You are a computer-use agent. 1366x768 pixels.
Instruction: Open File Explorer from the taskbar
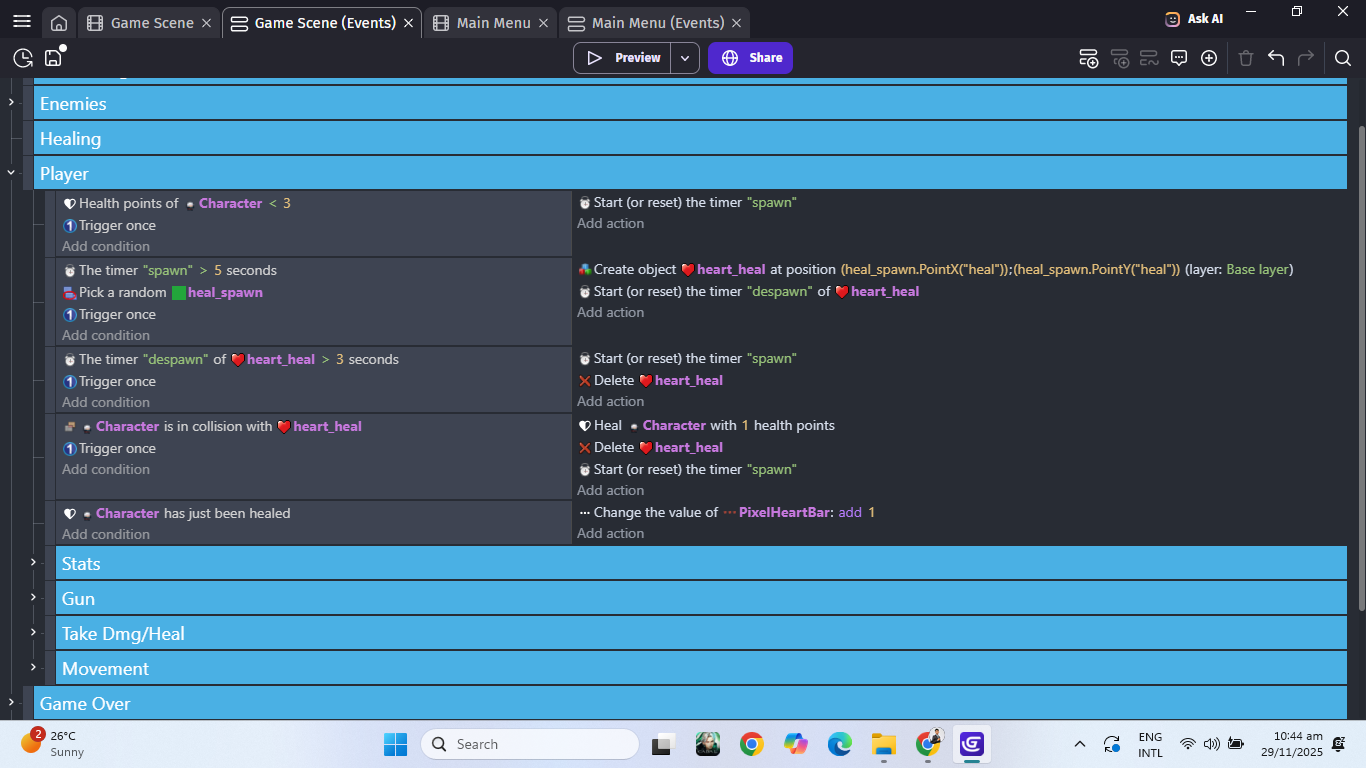(x=883, y=744)
